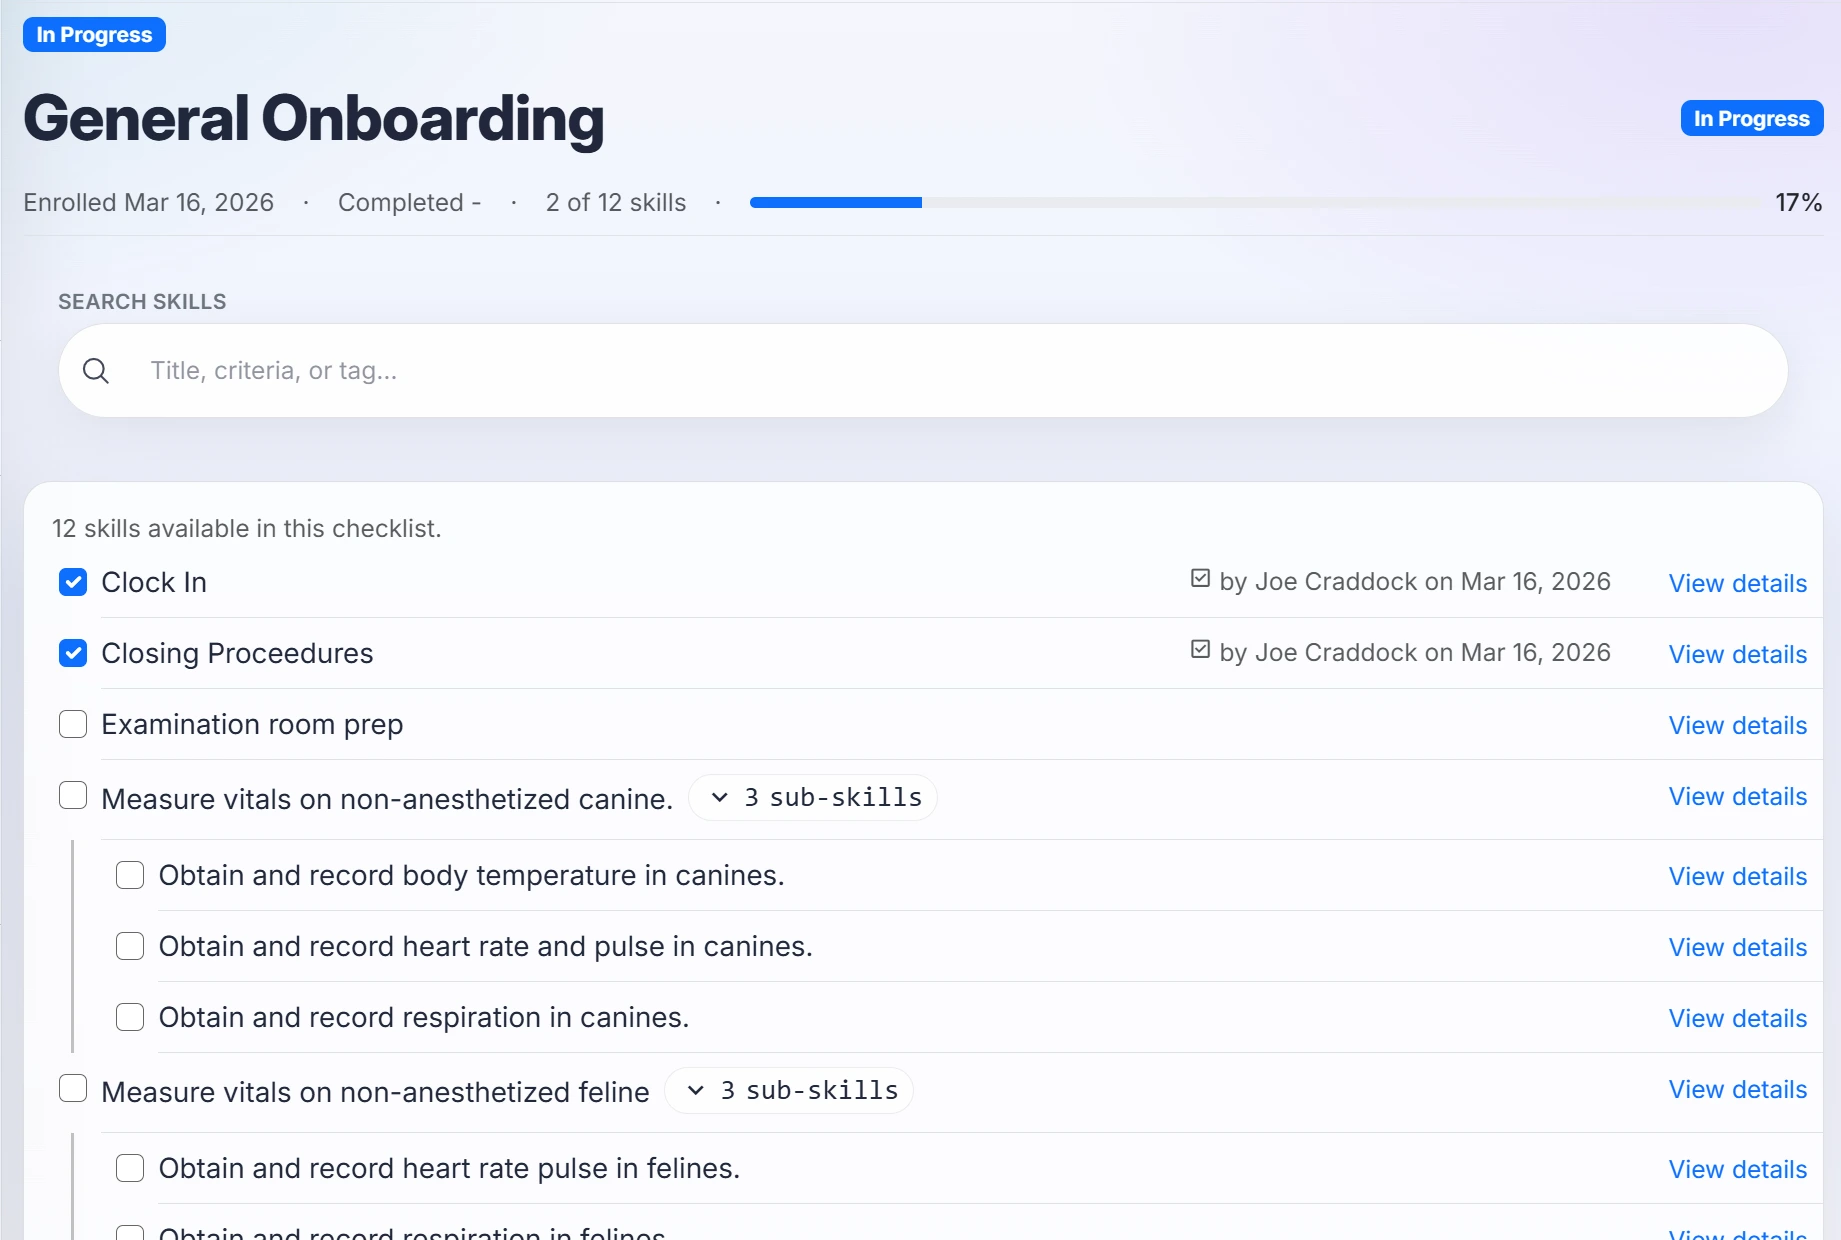The image size is (1841, 1240).
Task: Click verification icon beside Clock In signer
Action: (1200, 579)
